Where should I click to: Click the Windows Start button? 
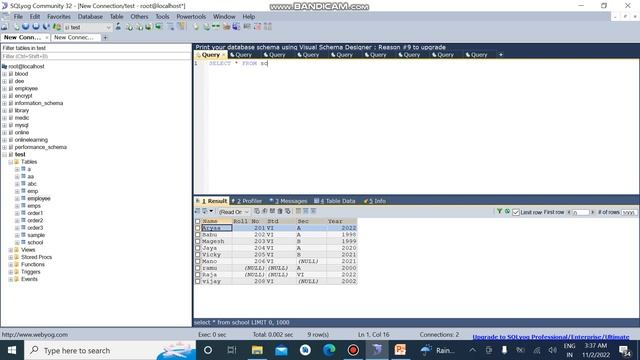tap(12, 350)
